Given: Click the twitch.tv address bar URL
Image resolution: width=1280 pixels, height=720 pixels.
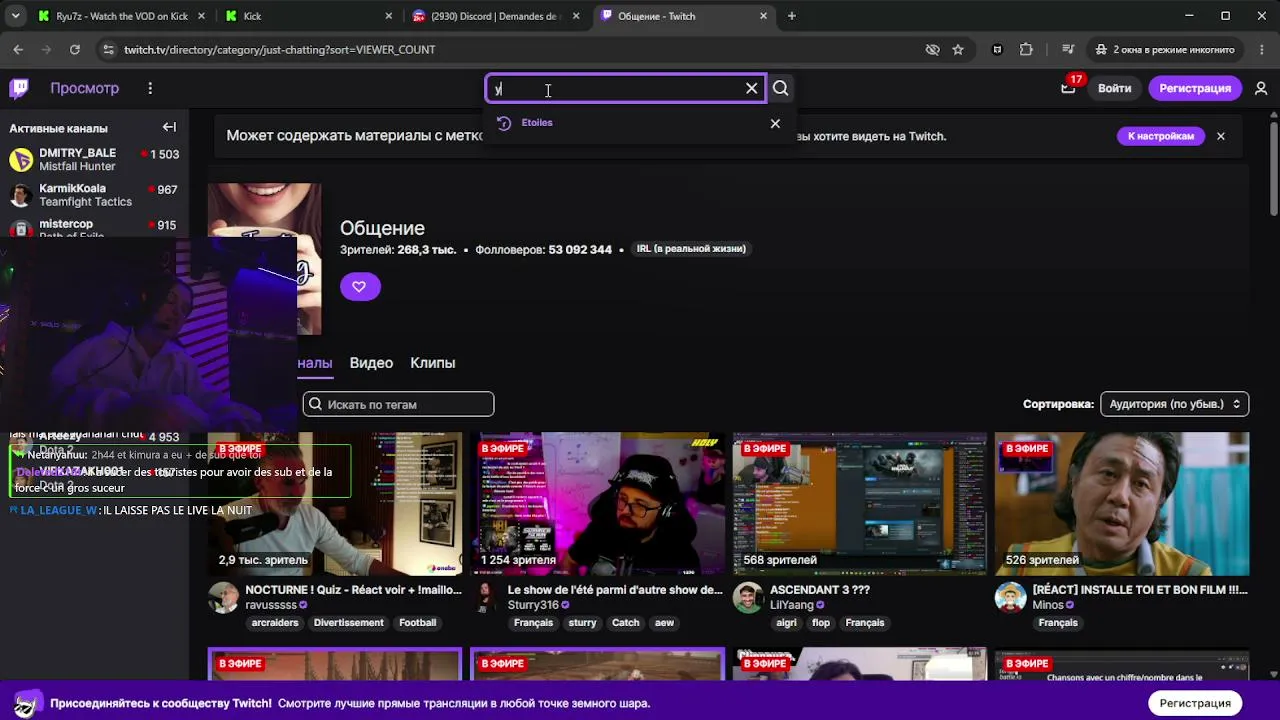Looking at the screenshot, I should pyautogui.click(x=280, y=49).
